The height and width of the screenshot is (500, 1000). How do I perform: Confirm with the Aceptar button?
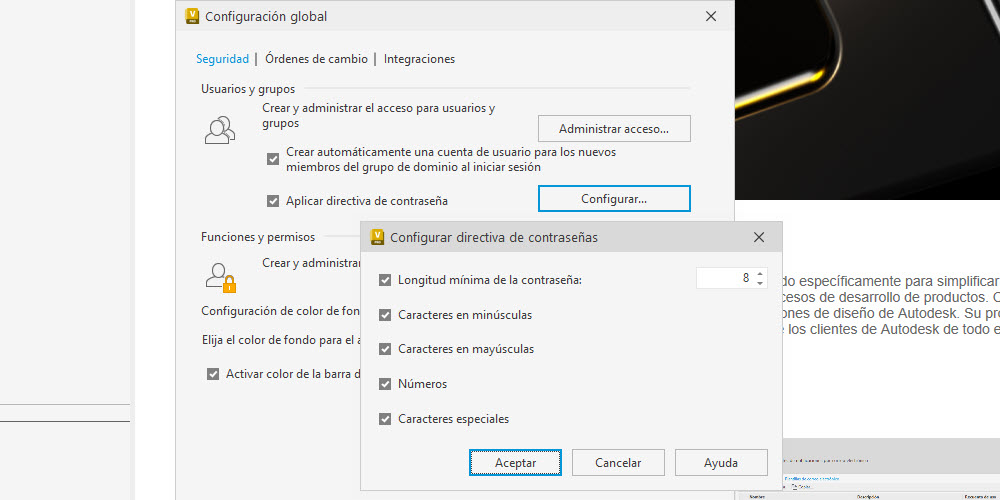tap(515, 463)
